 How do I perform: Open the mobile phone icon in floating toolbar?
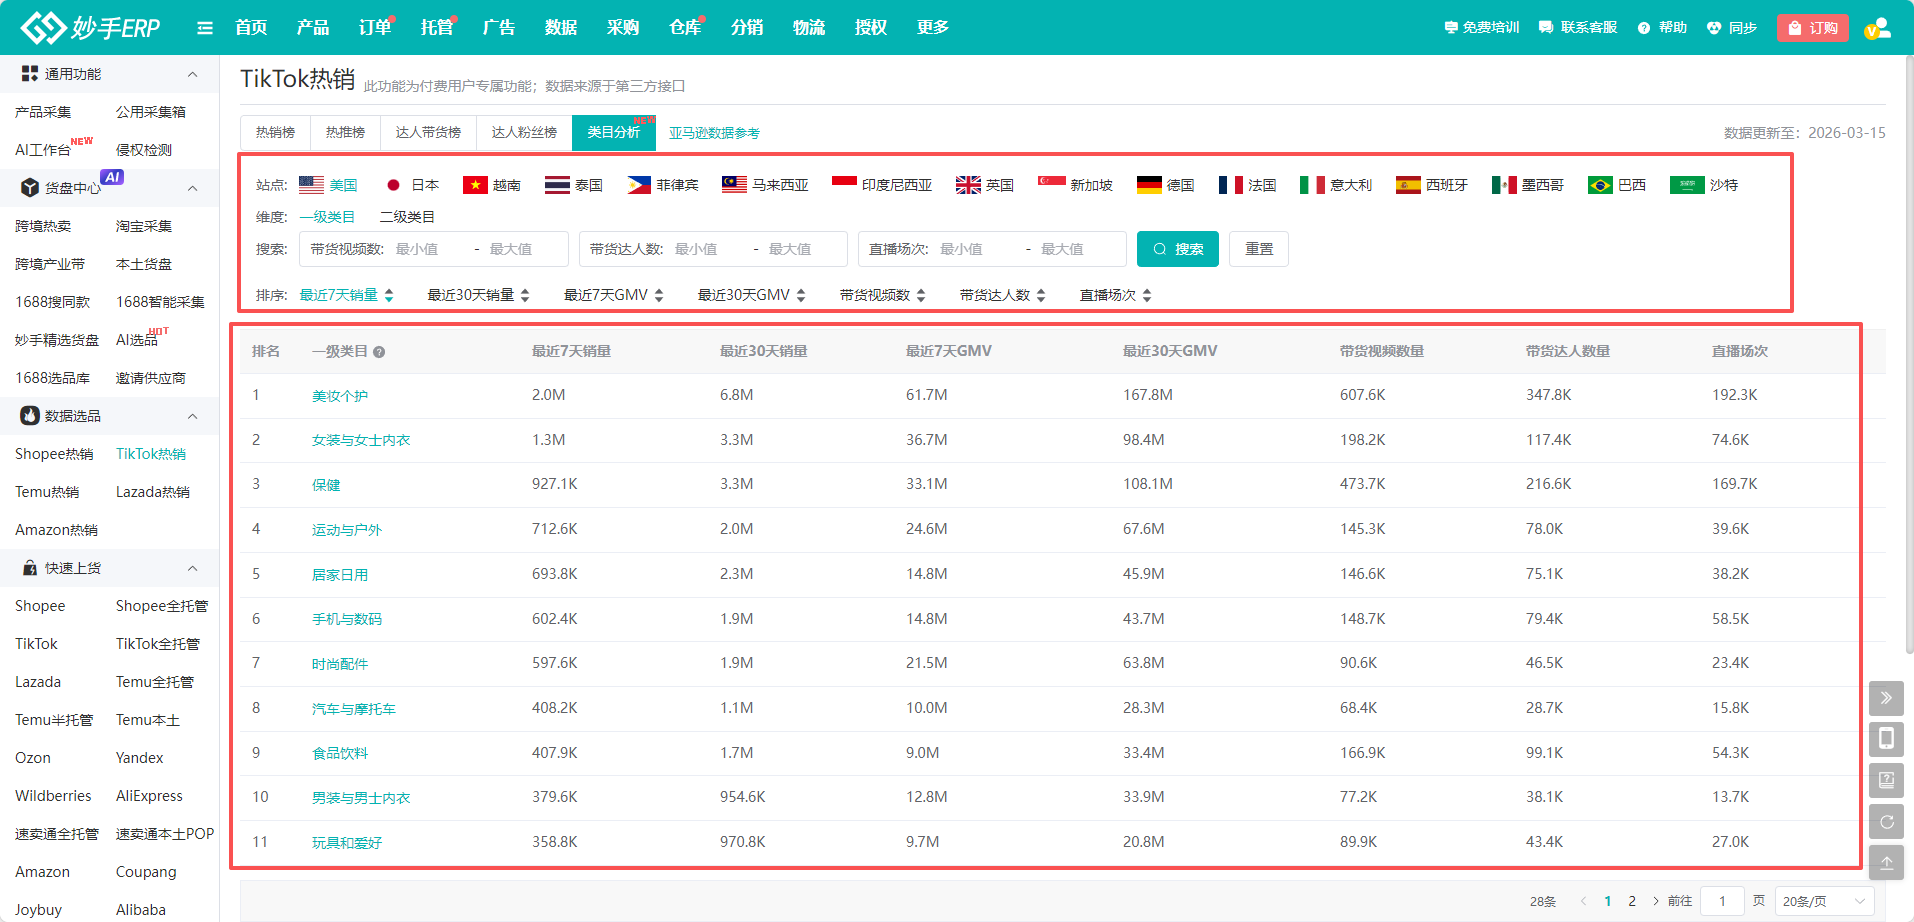[x=1885, y=739]
